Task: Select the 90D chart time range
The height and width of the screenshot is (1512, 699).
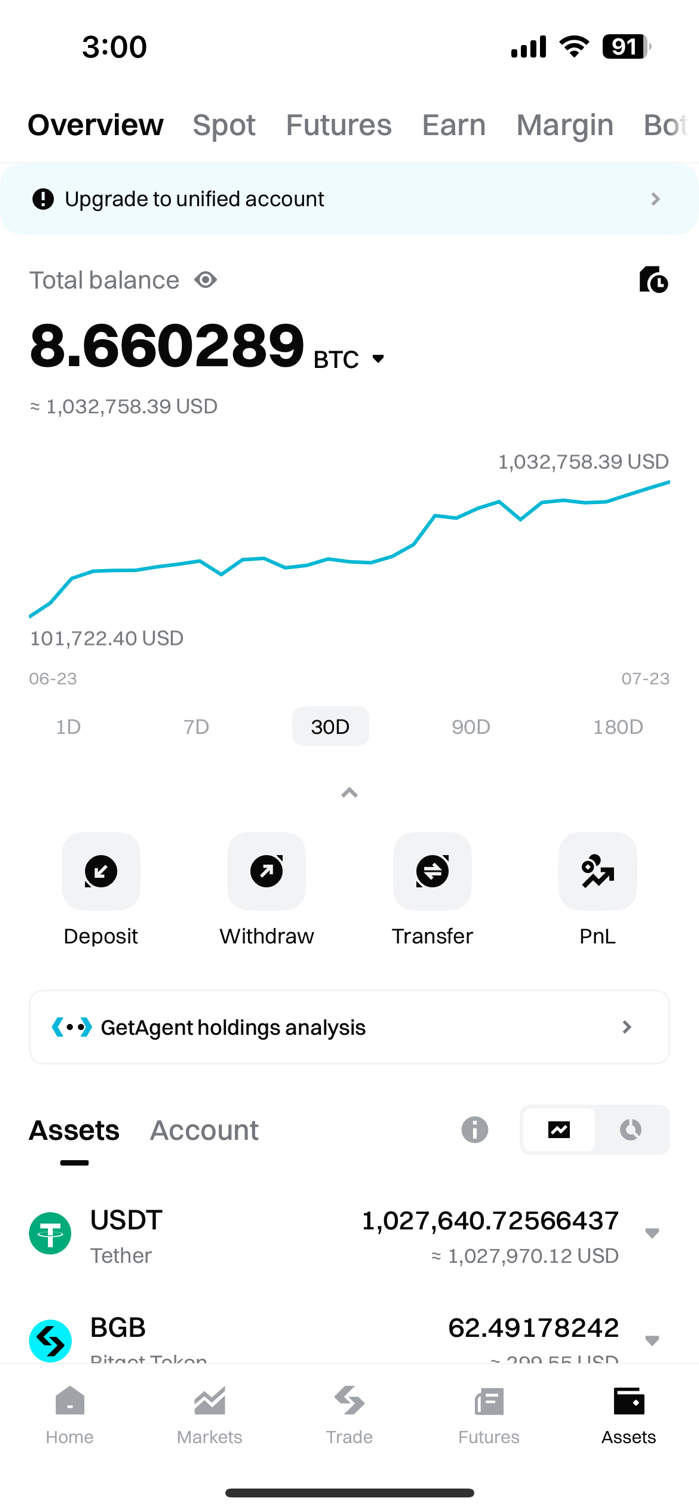Action: point(470,727)
